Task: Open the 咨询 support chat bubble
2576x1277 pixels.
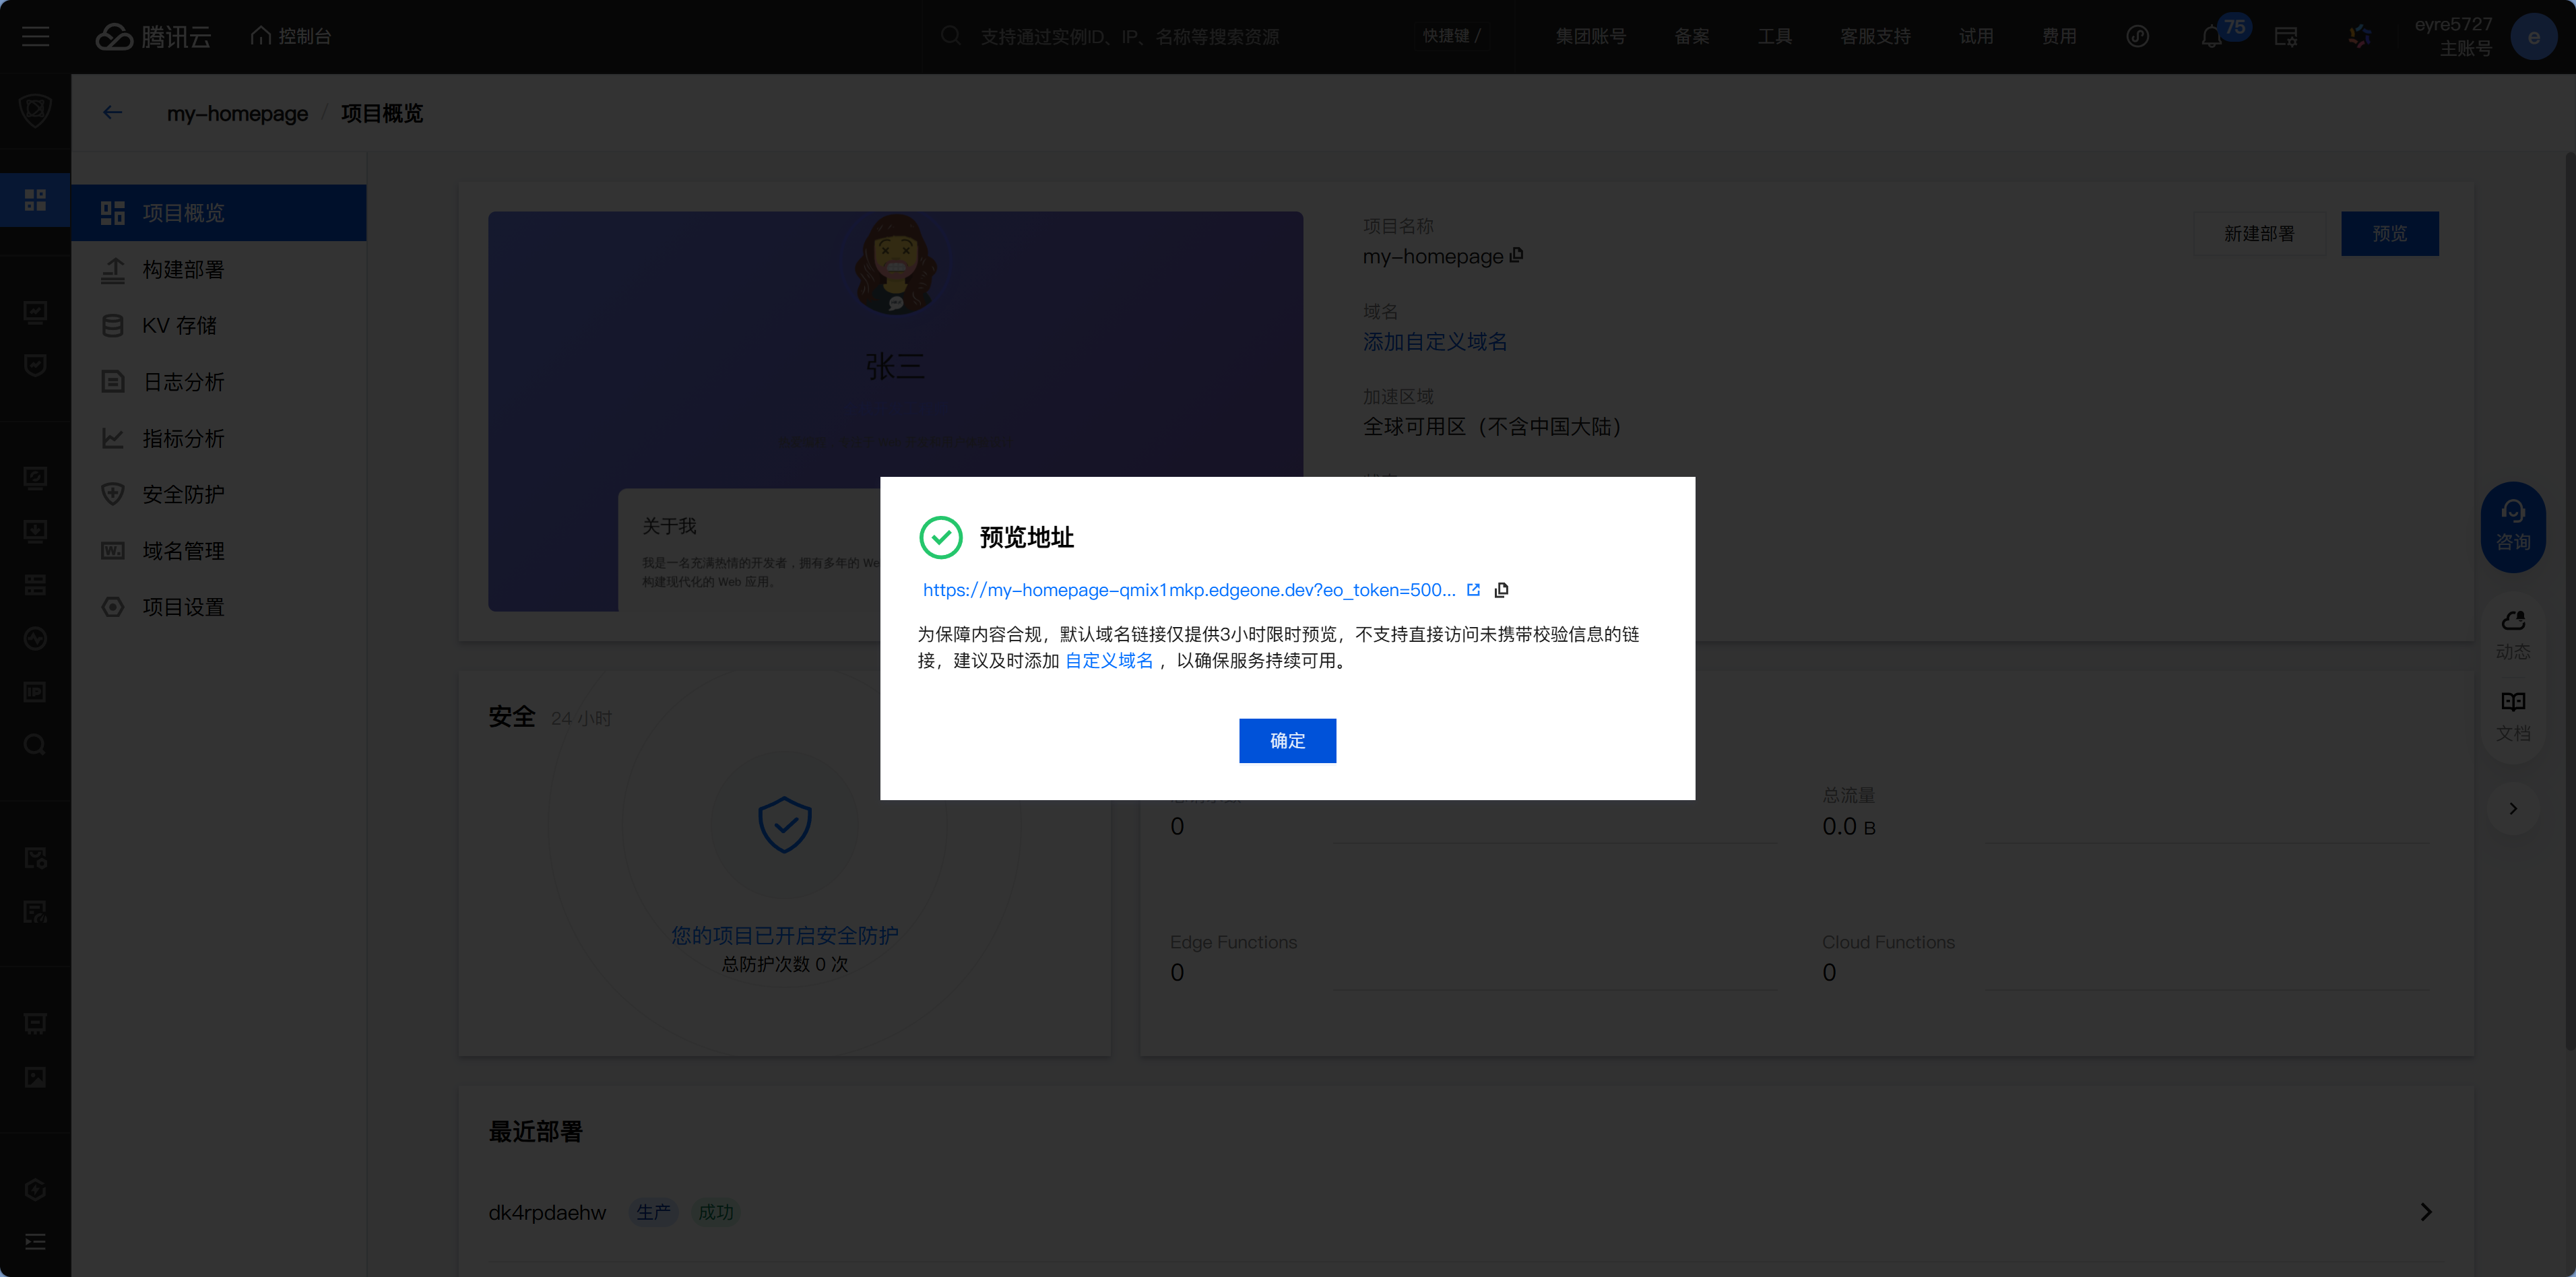Action: (x=2512, y=526)
